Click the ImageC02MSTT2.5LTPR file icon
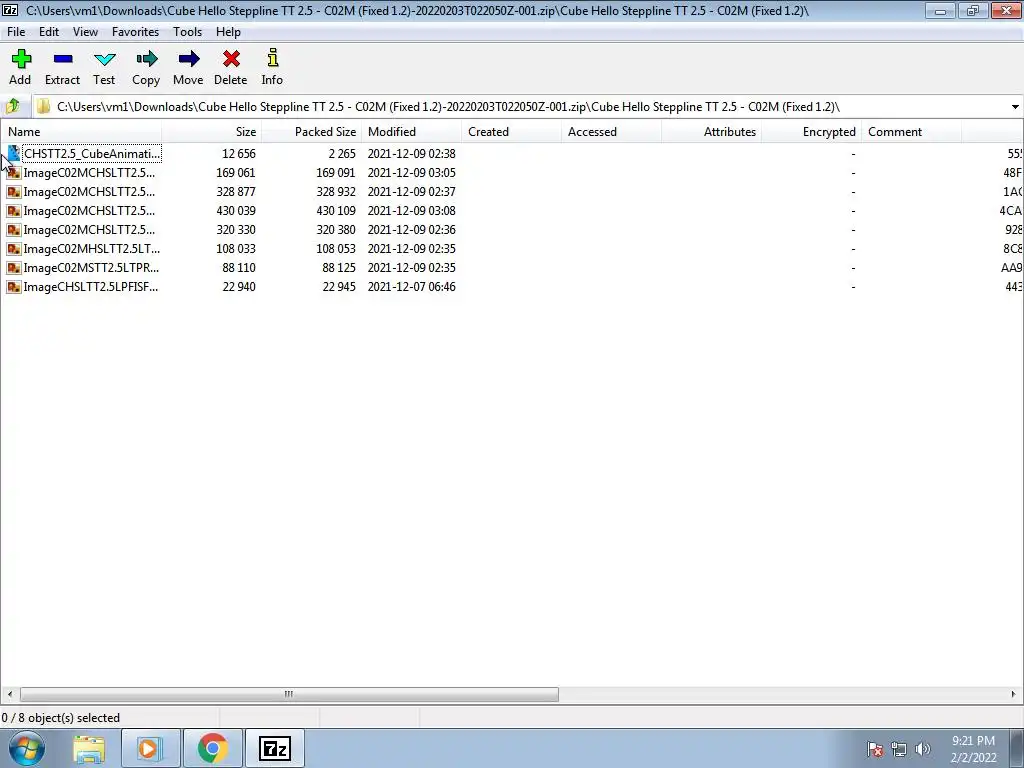 point(13,267)
